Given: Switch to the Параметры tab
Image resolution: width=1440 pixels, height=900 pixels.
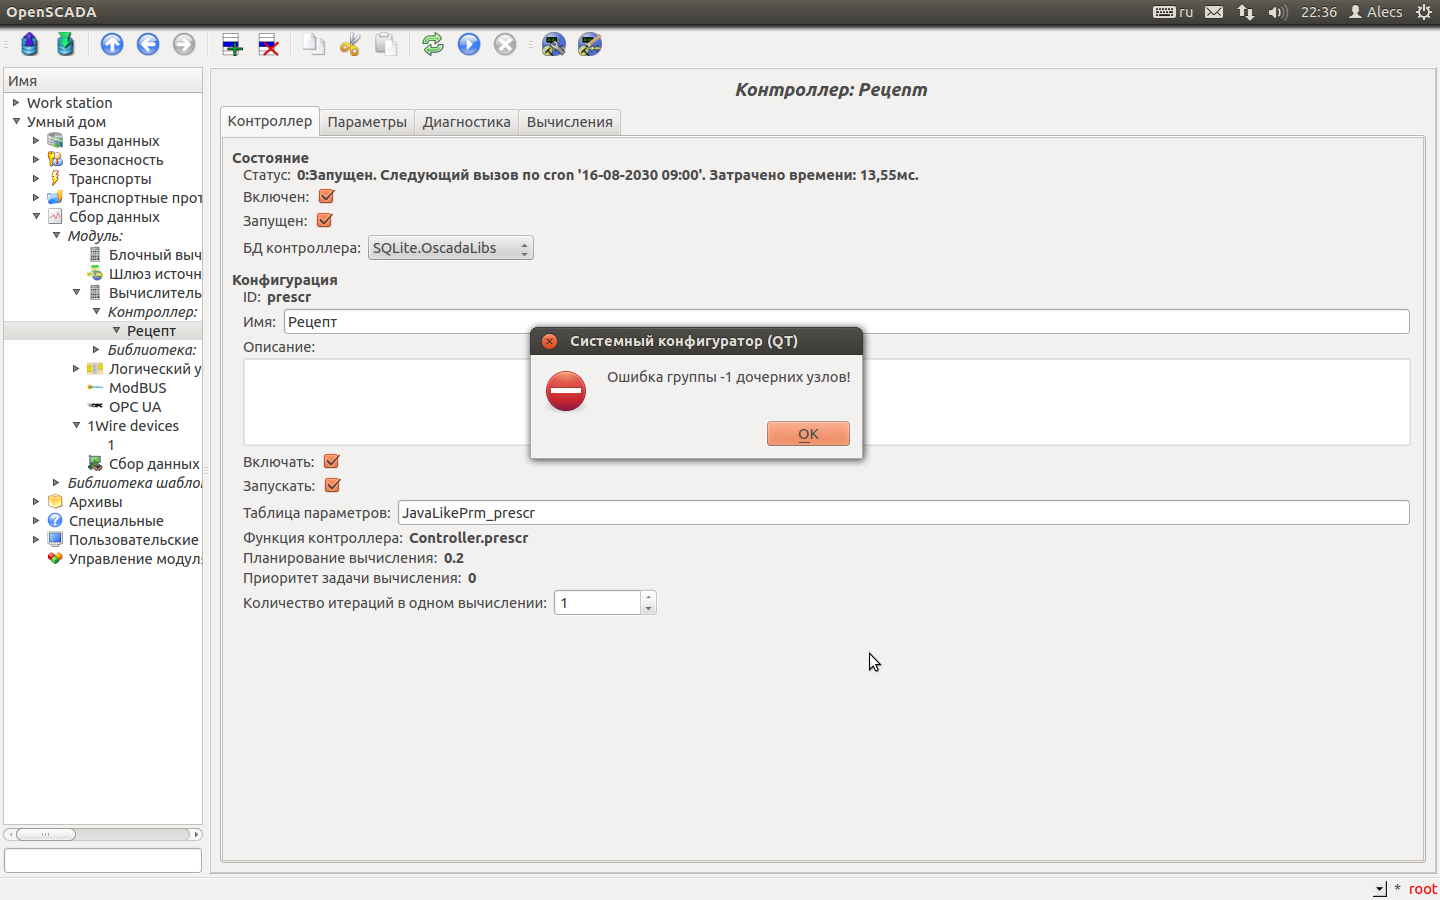Looking at the screenshot, I should pyautogui.click(x=367, y=122).
